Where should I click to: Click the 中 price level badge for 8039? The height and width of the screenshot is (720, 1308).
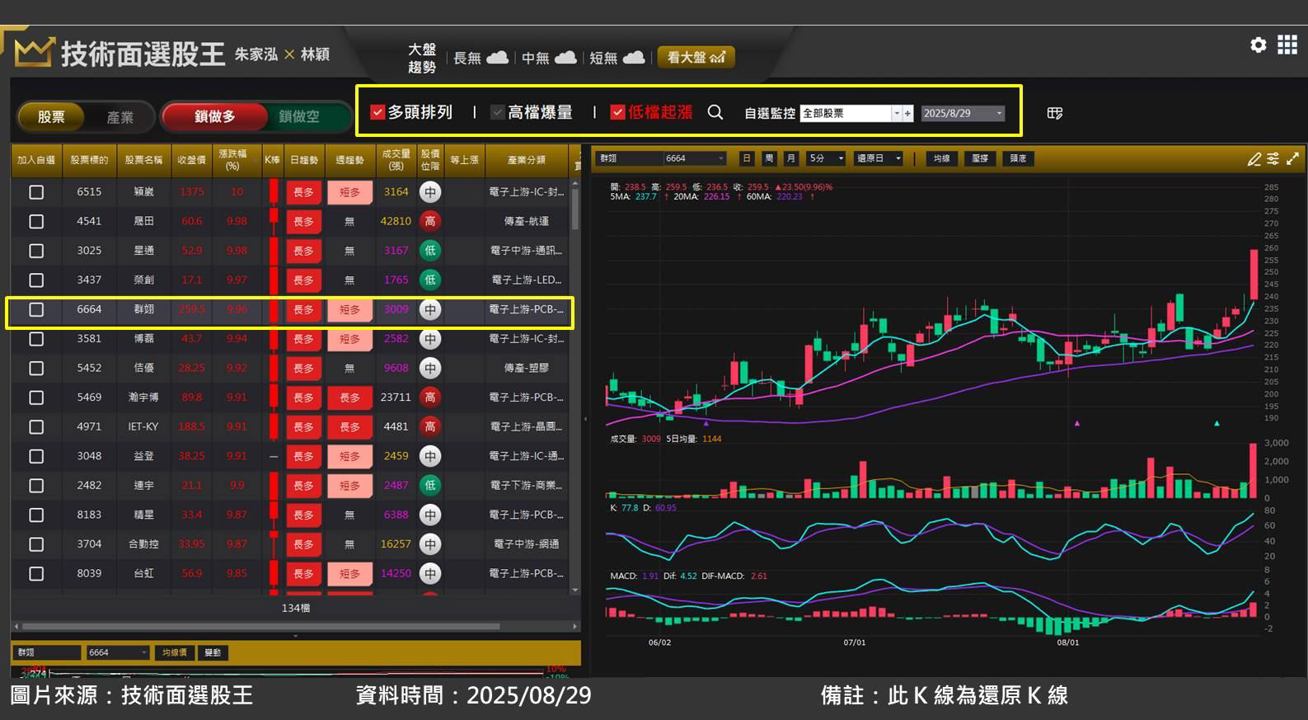coord(430,573)
